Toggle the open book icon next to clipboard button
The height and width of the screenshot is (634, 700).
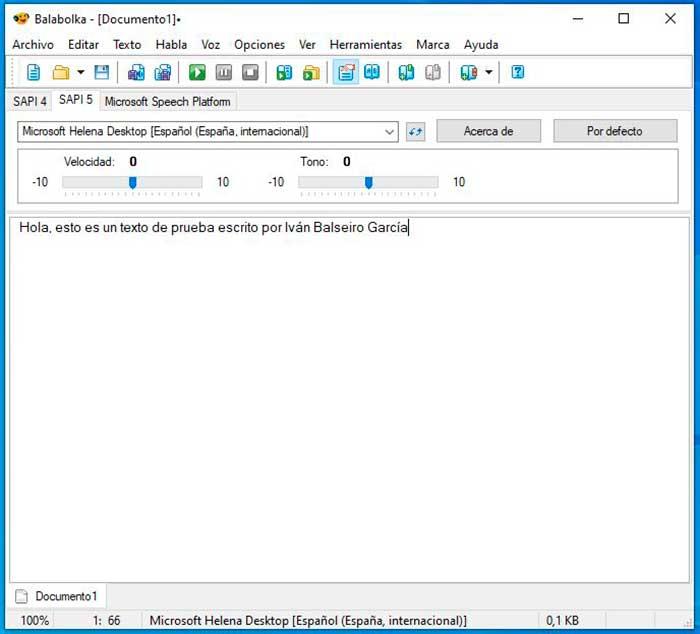tap(372, 72)
